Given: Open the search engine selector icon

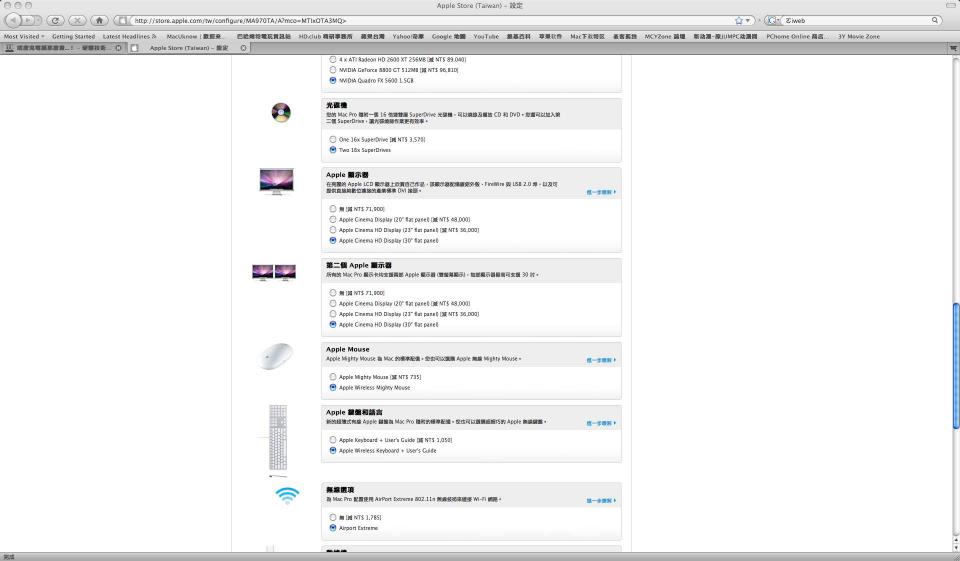Looking at the screenshot, I should pos(772,20).
